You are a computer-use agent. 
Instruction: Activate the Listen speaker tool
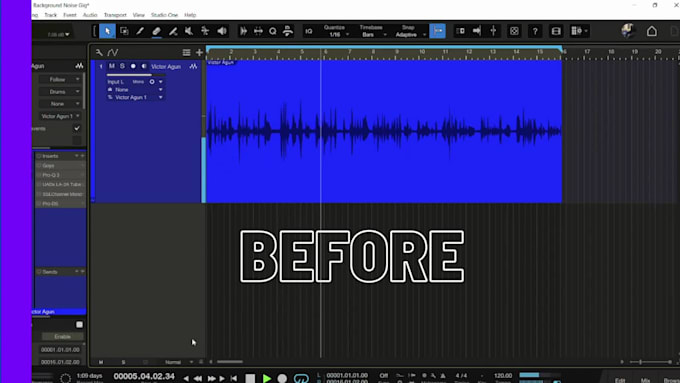point(222,31)
